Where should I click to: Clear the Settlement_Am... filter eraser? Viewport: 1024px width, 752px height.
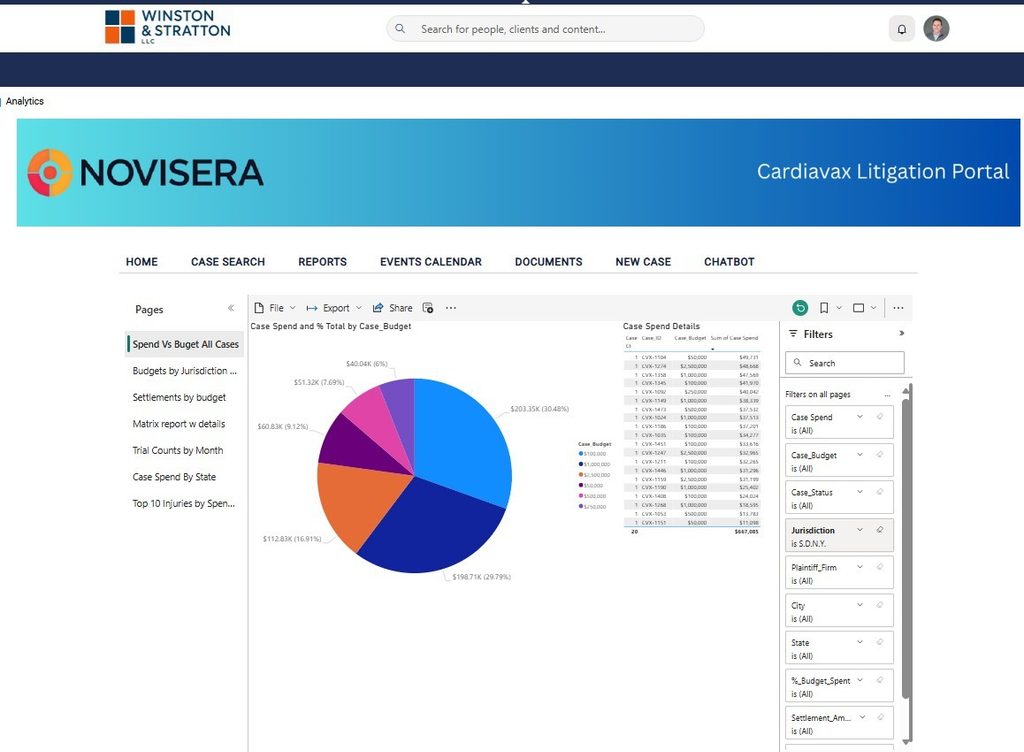pos(880,717)
